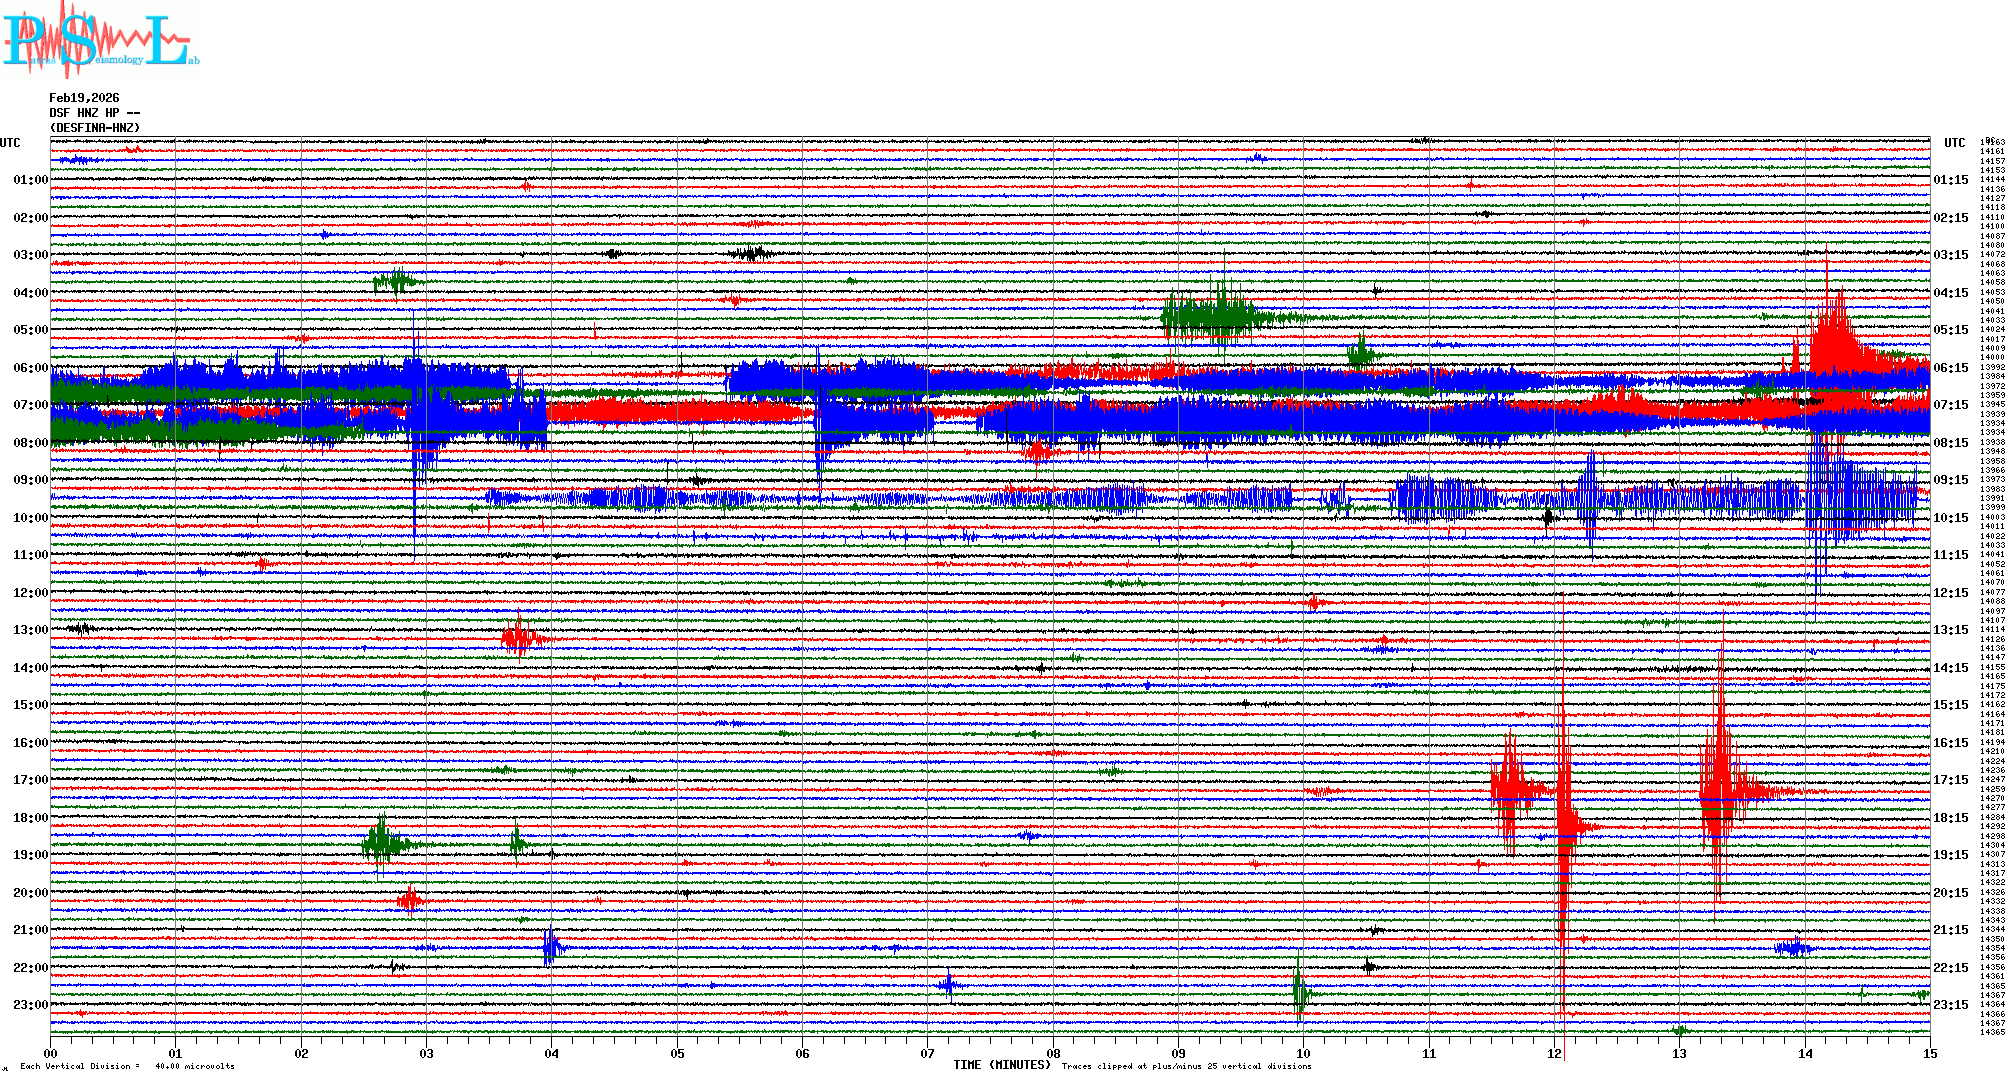This screenshot has height=1080, width=2010.
Task: Click the 09:15 label on right axis
Action: [x=1950, y=480]
